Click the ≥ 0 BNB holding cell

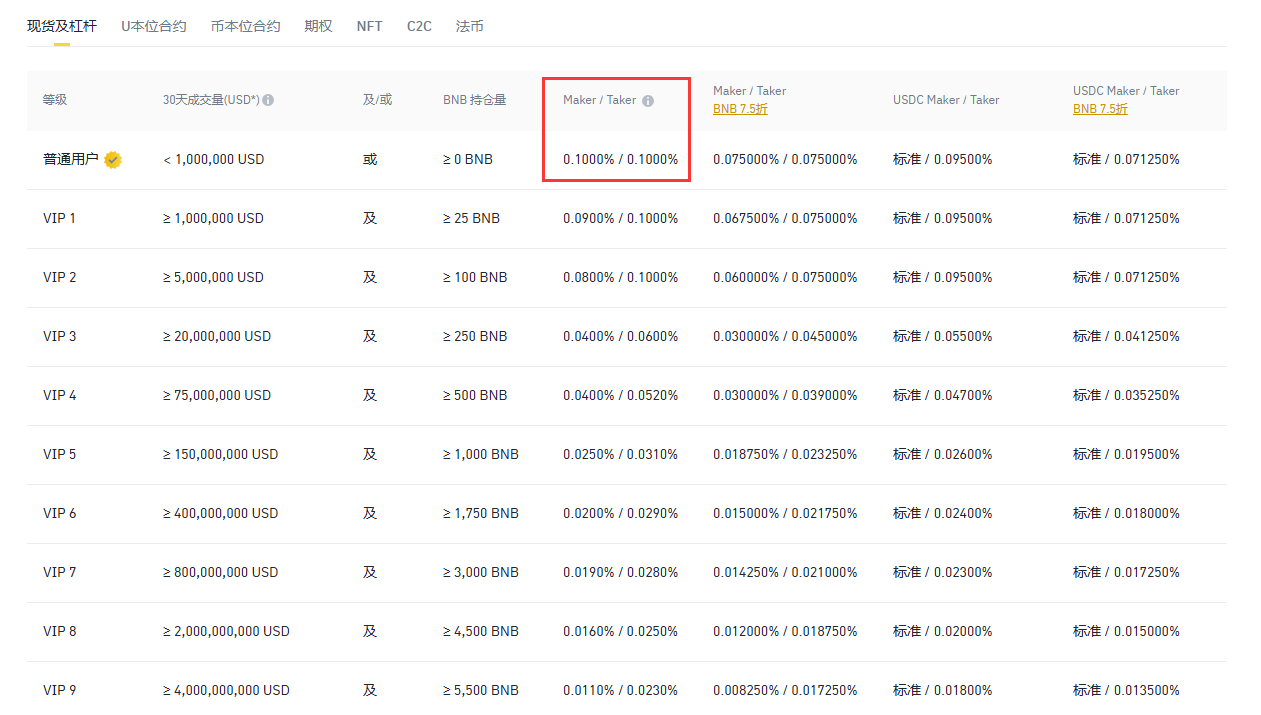(x=468, y=159)
